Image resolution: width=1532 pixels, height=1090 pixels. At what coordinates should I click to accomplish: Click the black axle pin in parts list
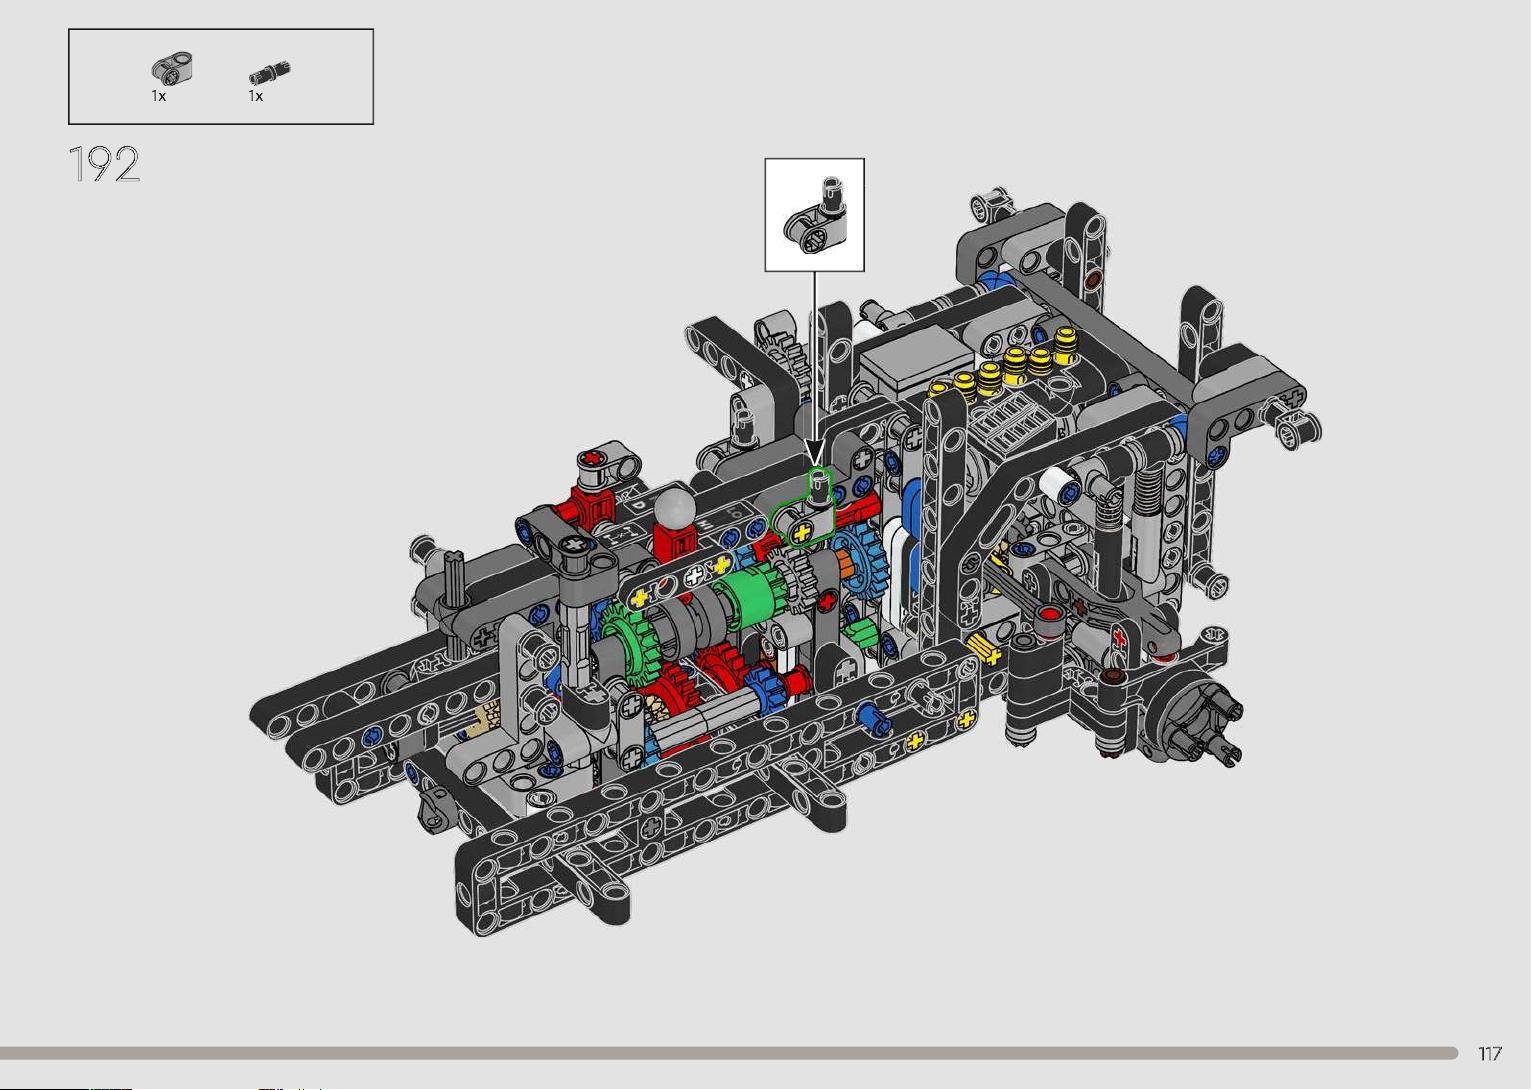(x=270, y=71)
